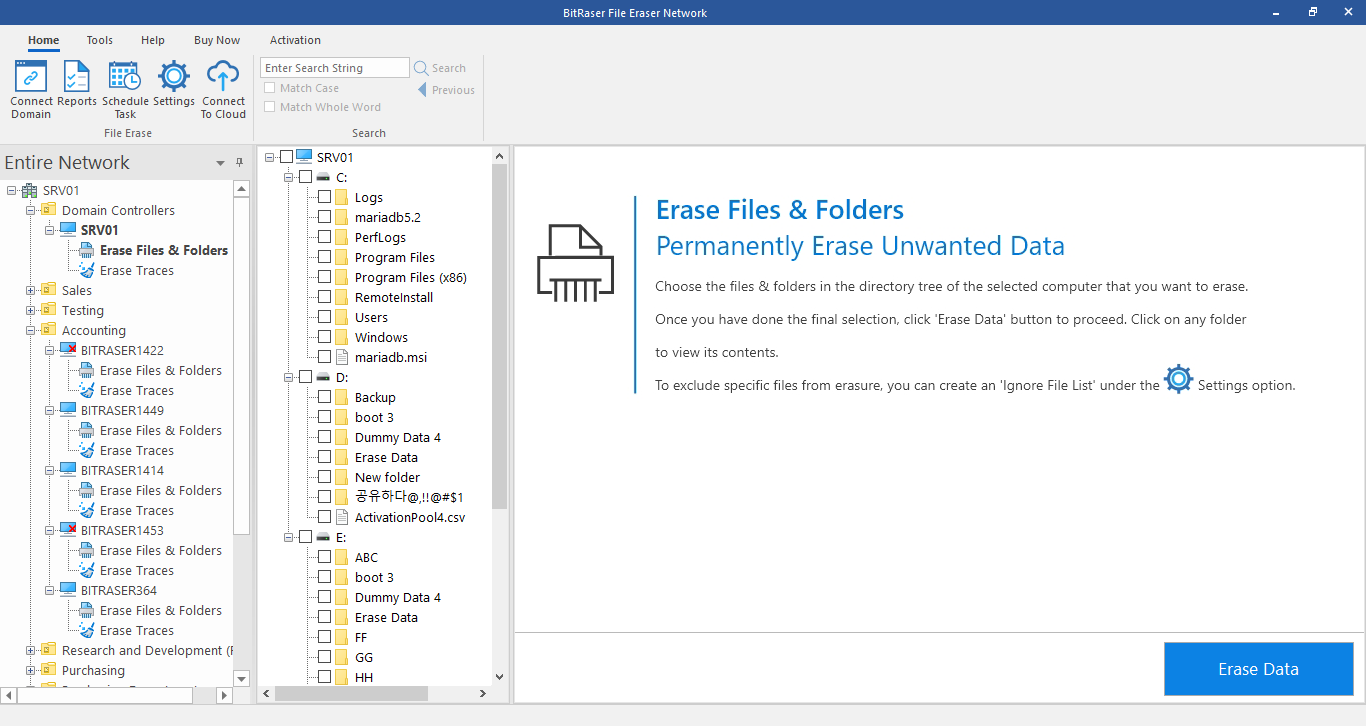Screen dimensions: 1366x726
Task: Open the Buy Now tab
Action: 217,40
